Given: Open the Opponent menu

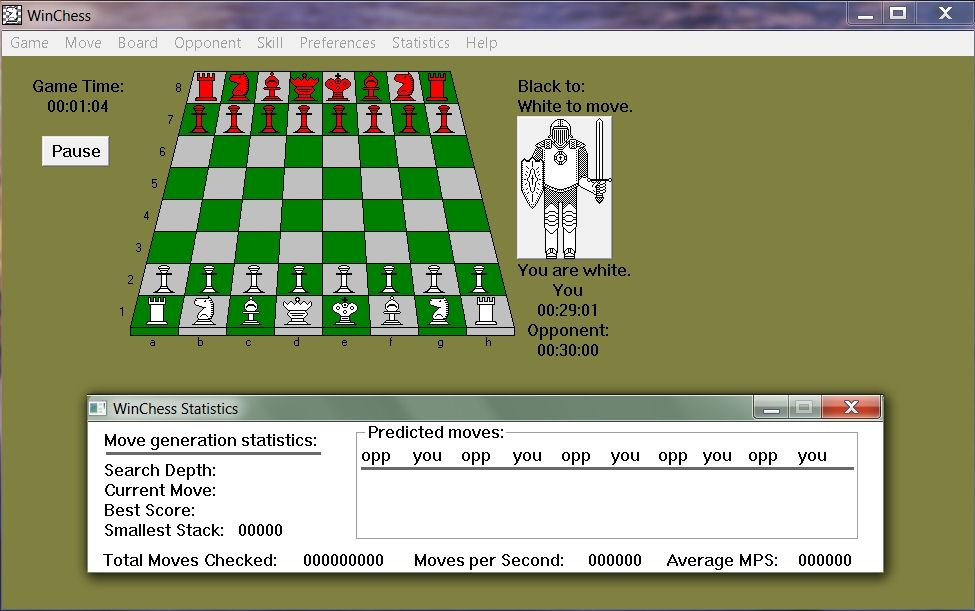Looking at the screenshot, I should tap(207, 43).
